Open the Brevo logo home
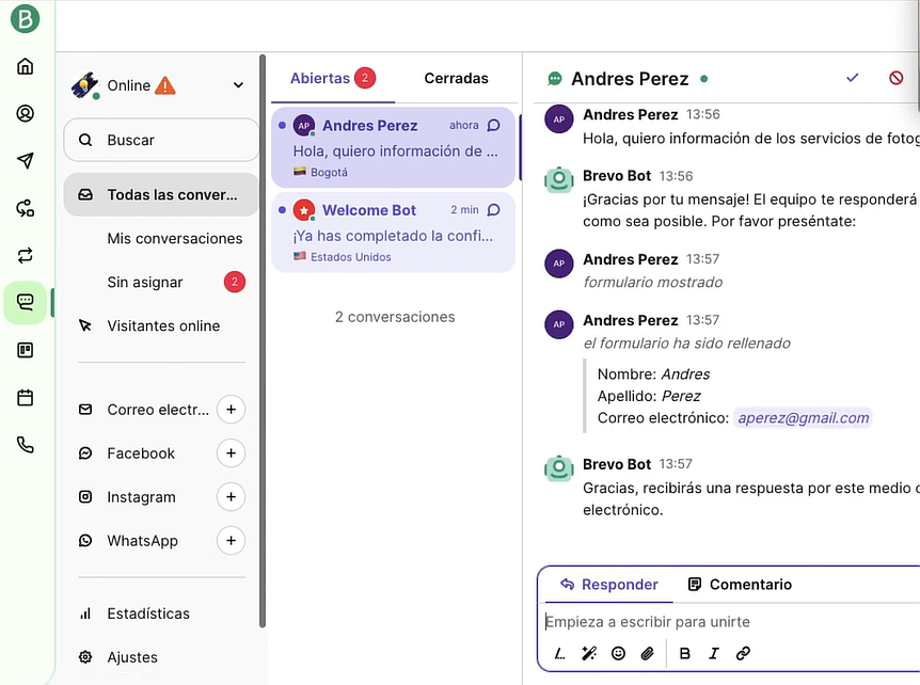 25,19
